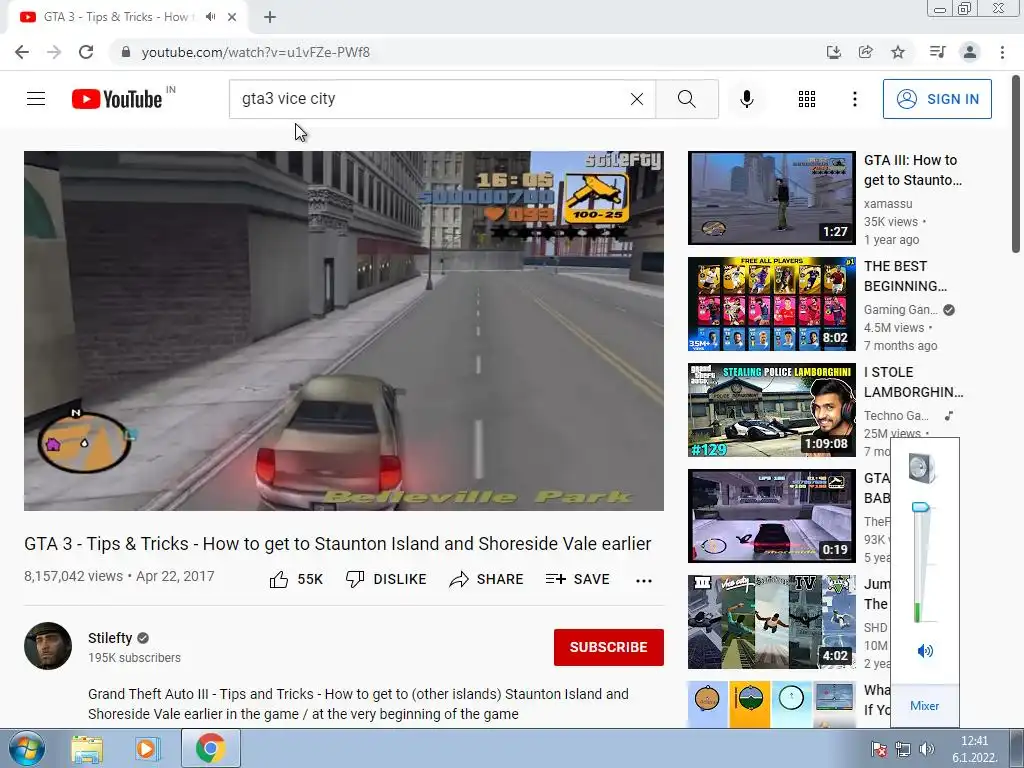Open the Mixer link
Screen dimensions: 1024x768
924,706
